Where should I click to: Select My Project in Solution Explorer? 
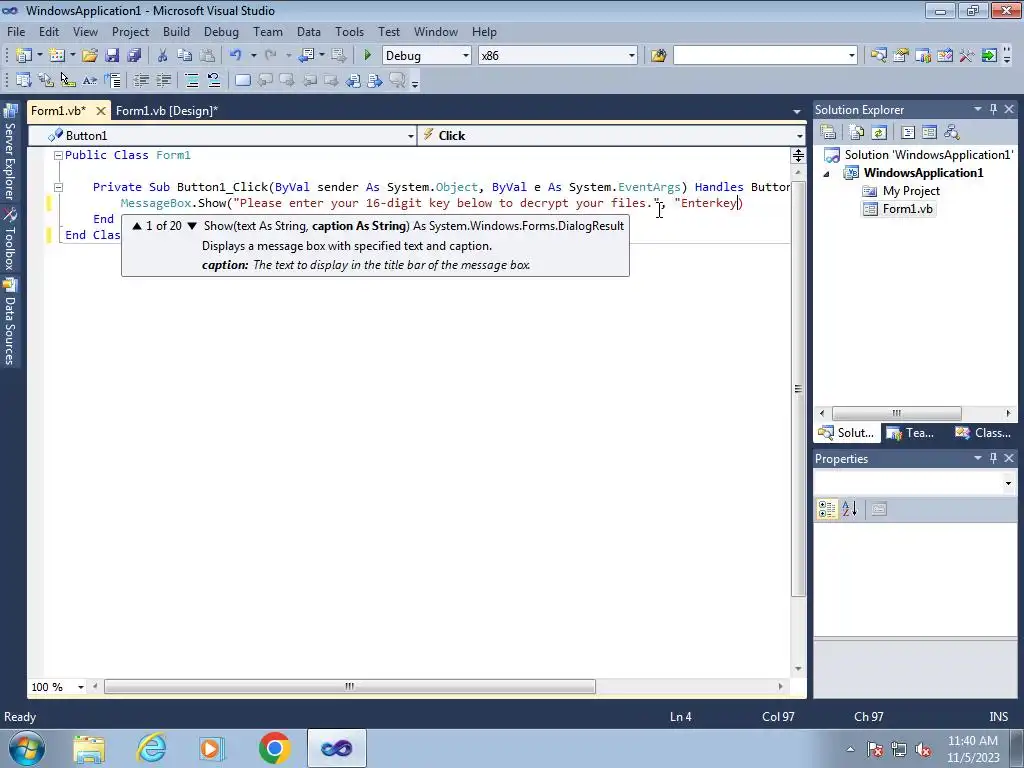[x=910, y=191]
